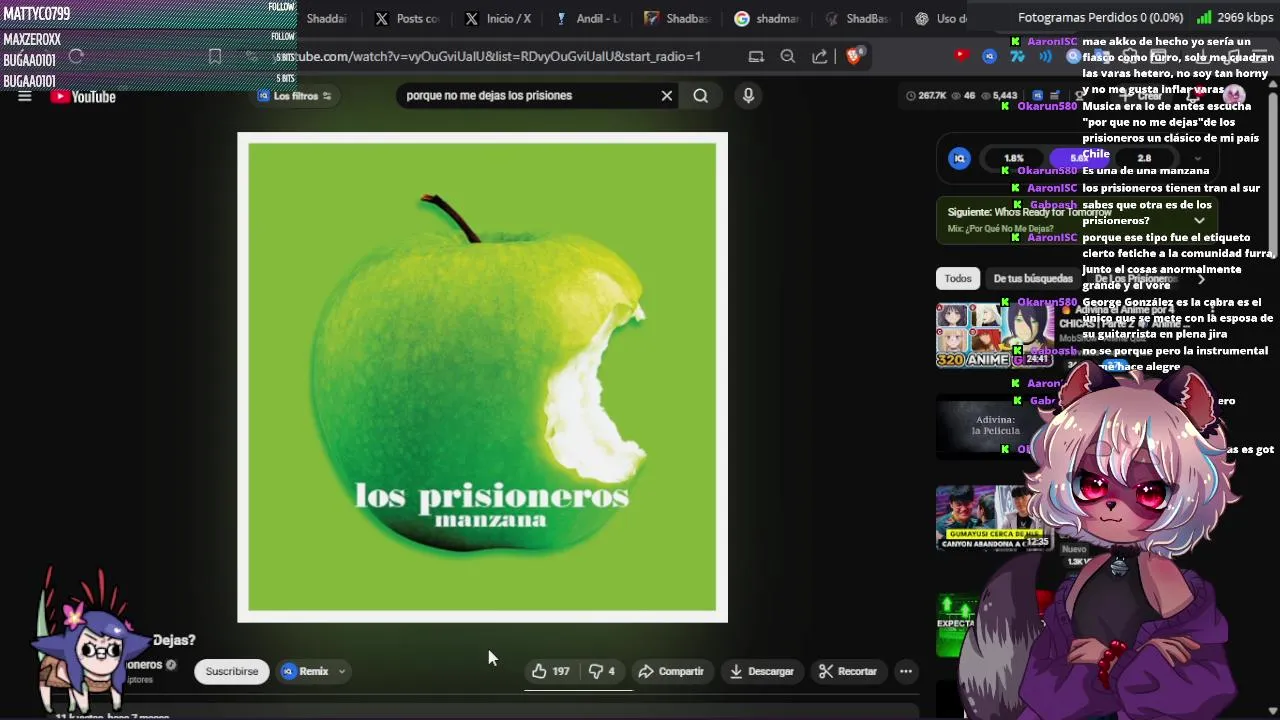
Task: Expand the Siguiente mix playlist panel
Action: tap(1199, 220)
